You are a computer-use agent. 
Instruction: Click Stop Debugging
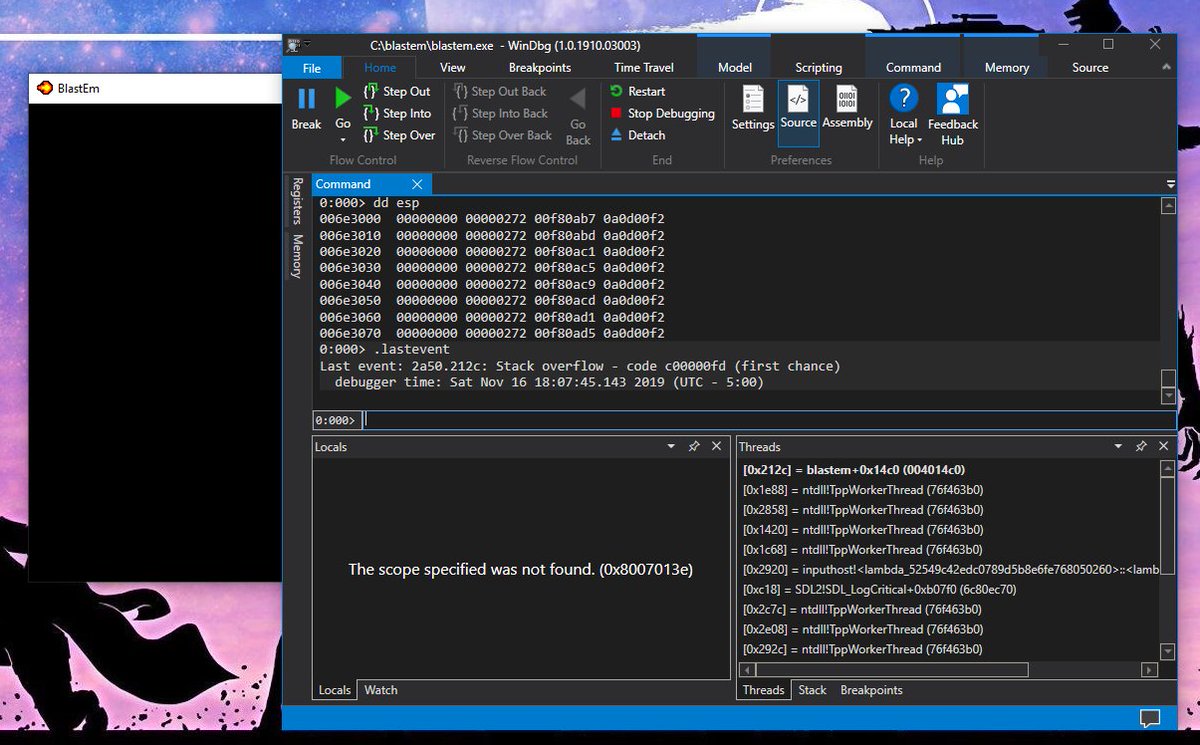(662, 113)
